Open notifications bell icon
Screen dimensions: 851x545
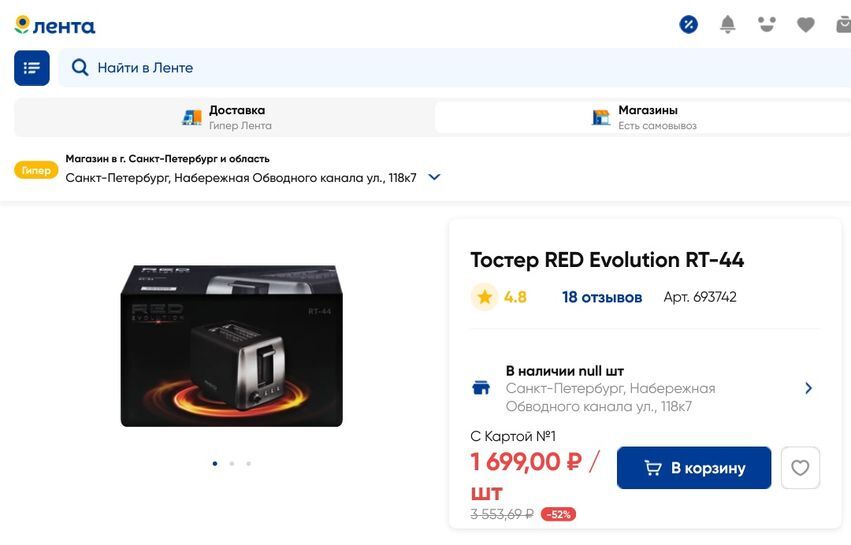[x=728, y=25]
